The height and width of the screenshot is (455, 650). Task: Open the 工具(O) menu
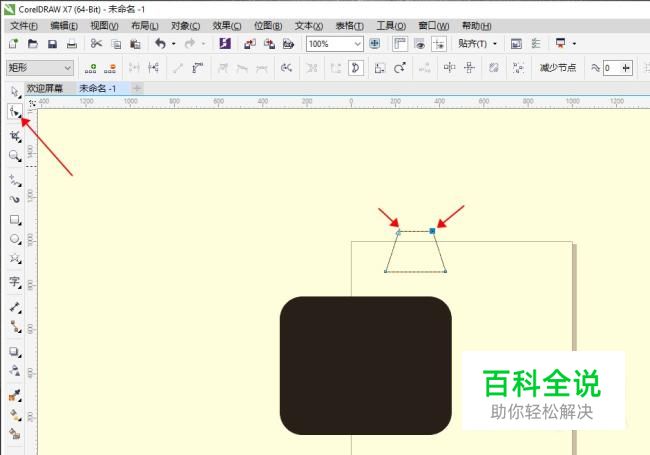pyautogui.click(x=391, y=26)
